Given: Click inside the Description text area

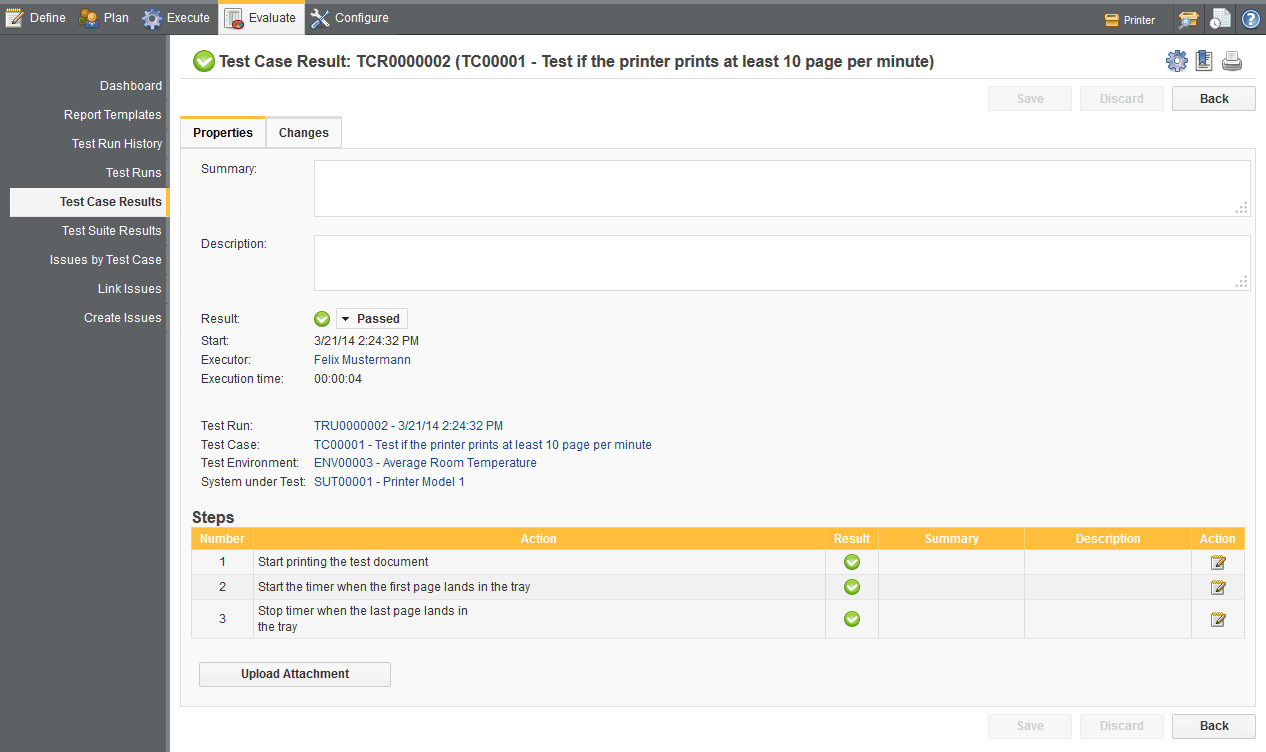Looking at the screenshot, I should (x=782, y=263).
